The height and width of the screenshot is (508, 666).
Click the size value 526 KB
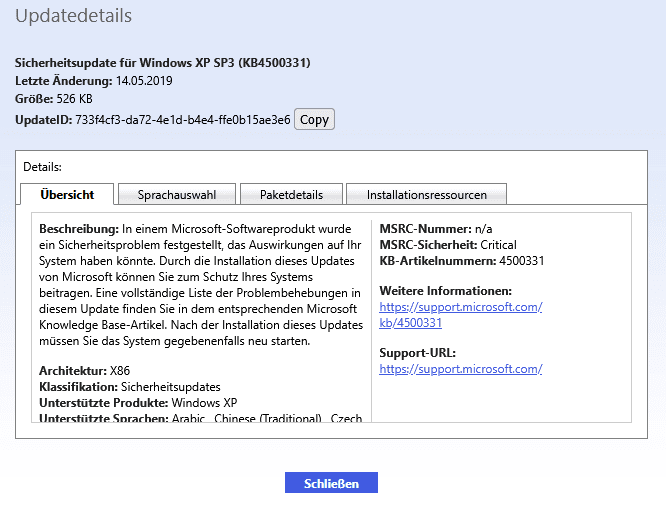click(74, 99)
